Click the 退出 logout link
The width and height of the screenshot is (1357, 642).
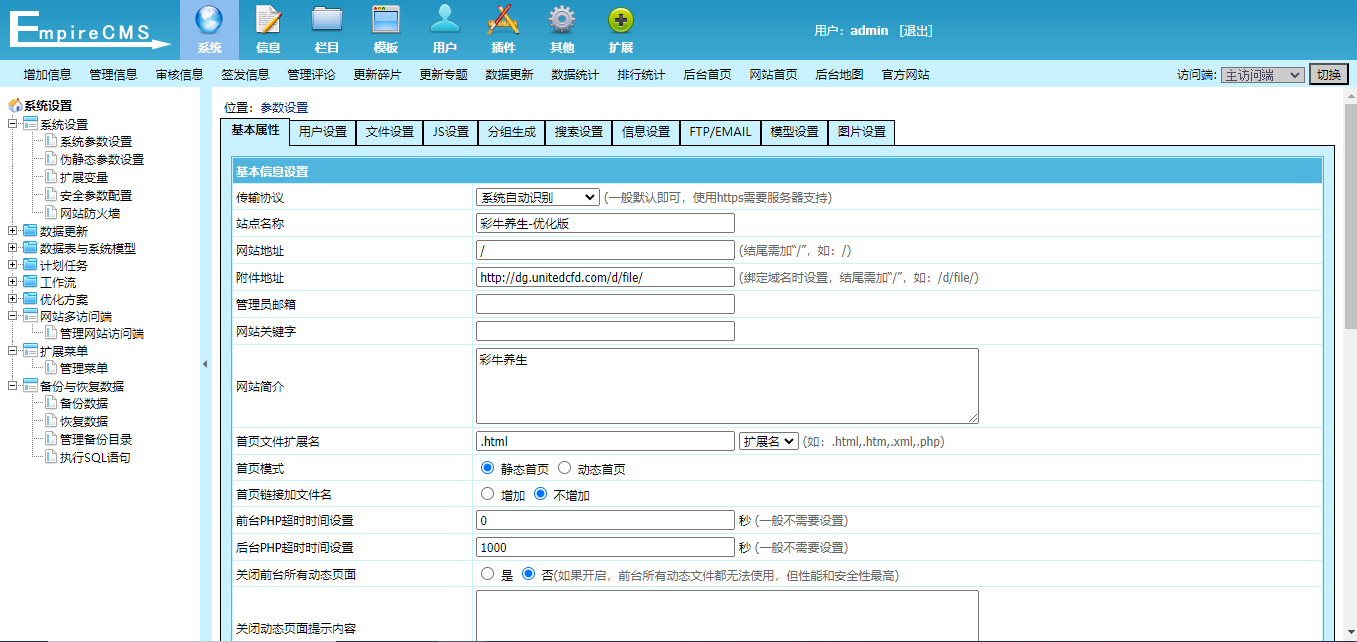(x=915, y=31)
